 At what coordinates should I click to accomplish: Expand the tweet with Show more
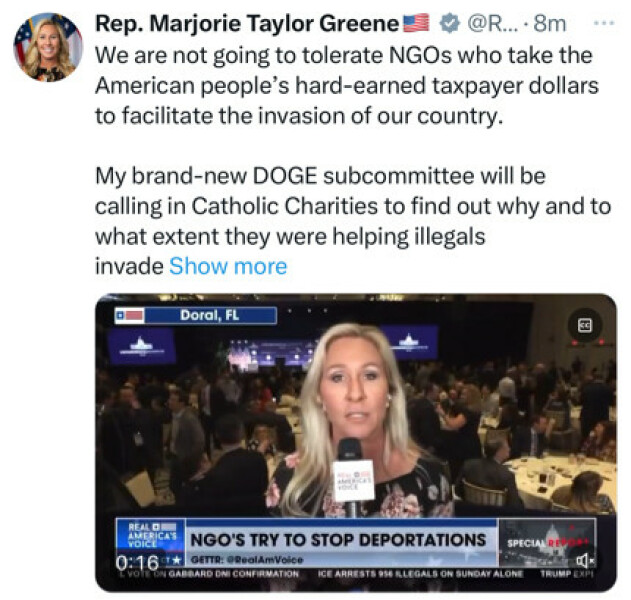tap(228, 266)
